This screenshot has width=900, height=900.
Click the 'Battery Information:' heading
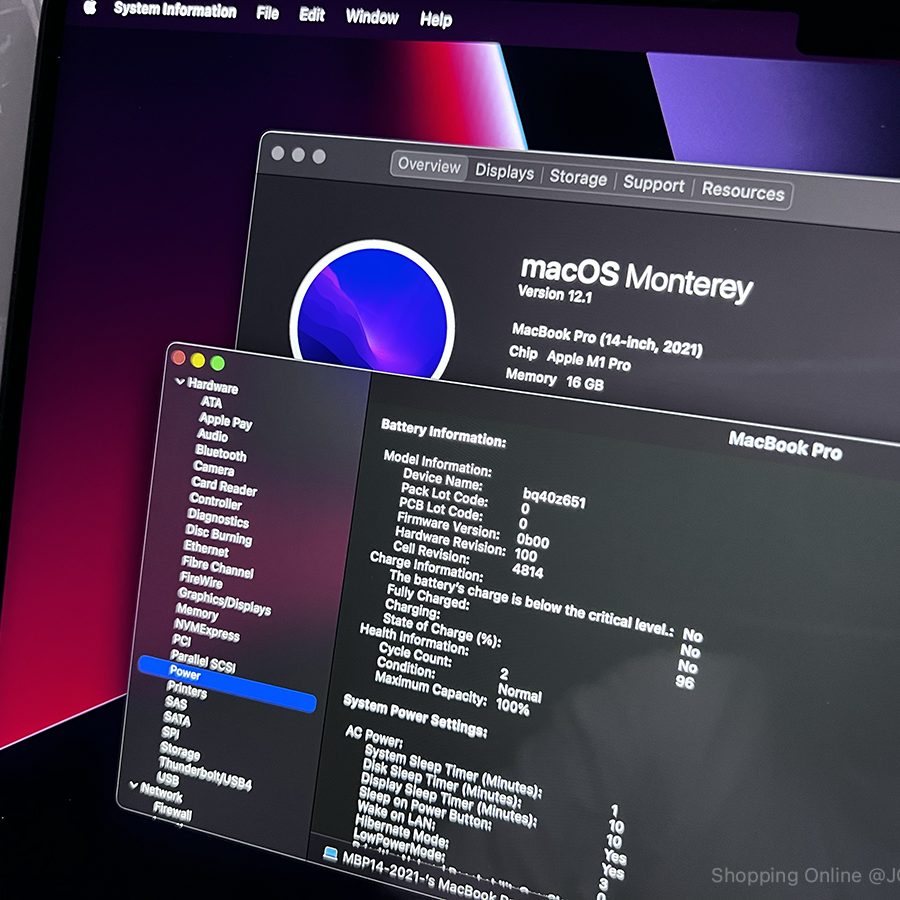[443, 433]
